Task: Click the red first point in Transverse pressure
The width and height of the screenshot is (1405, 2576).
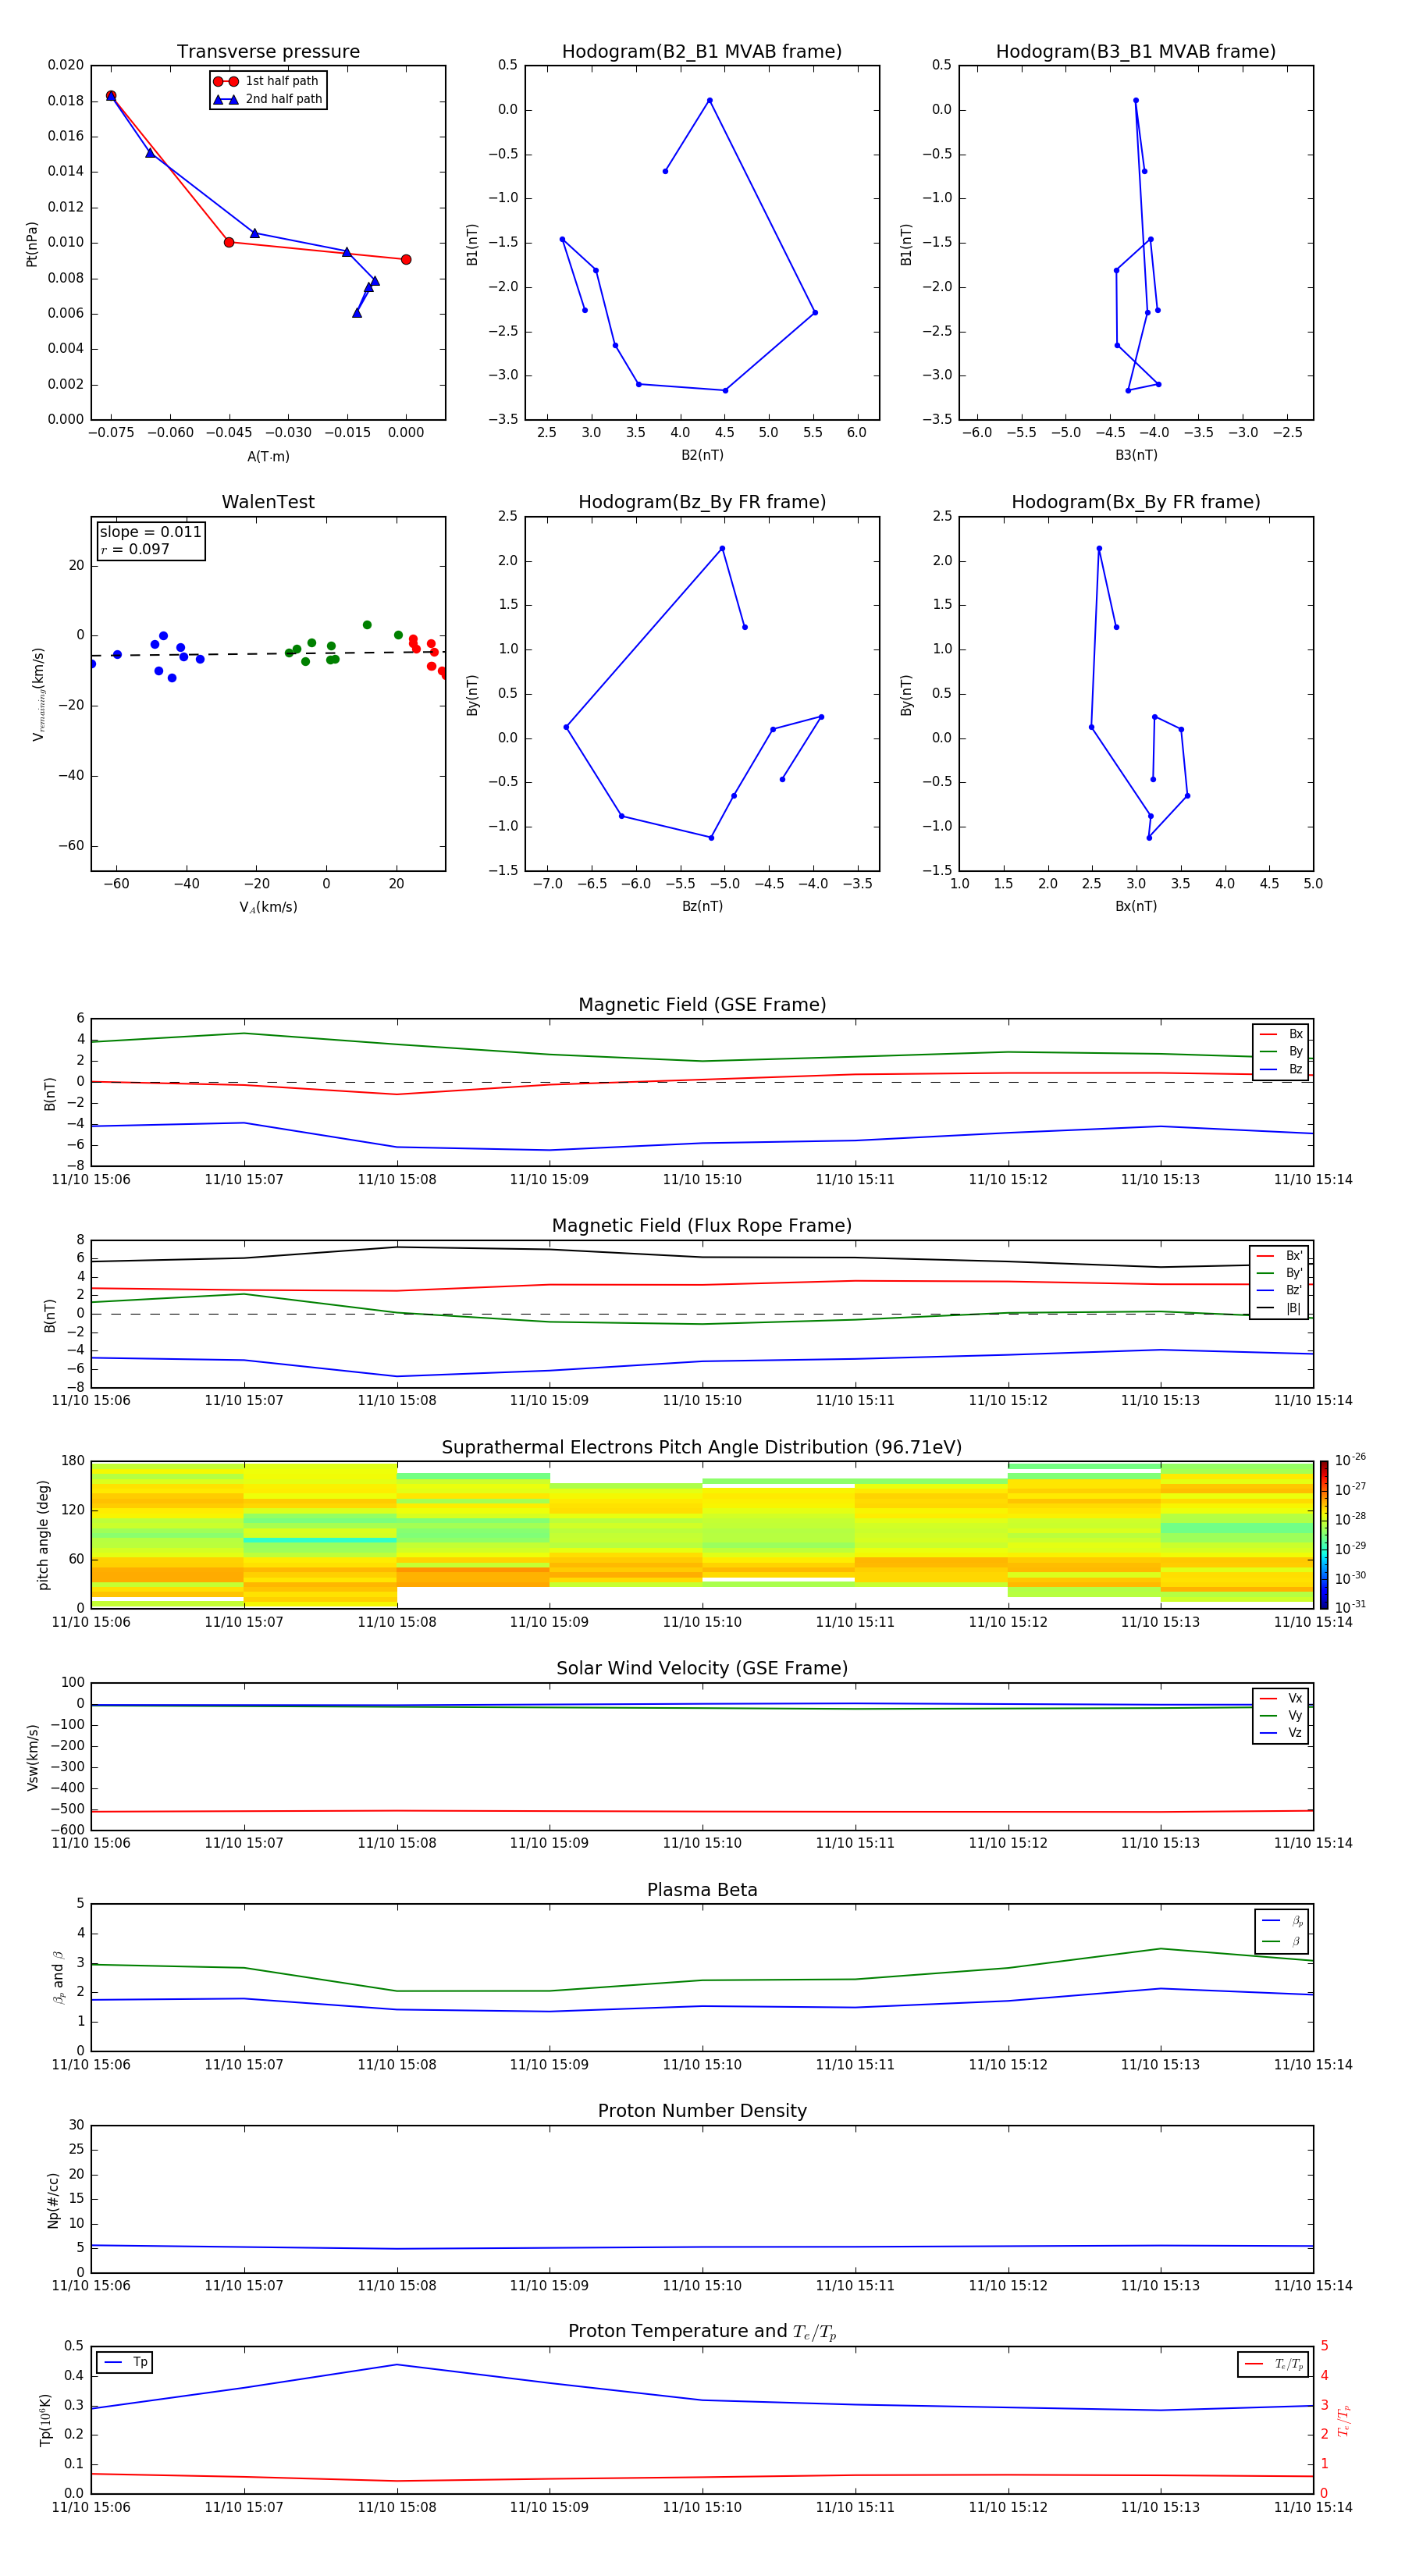Action: [111, 96]
